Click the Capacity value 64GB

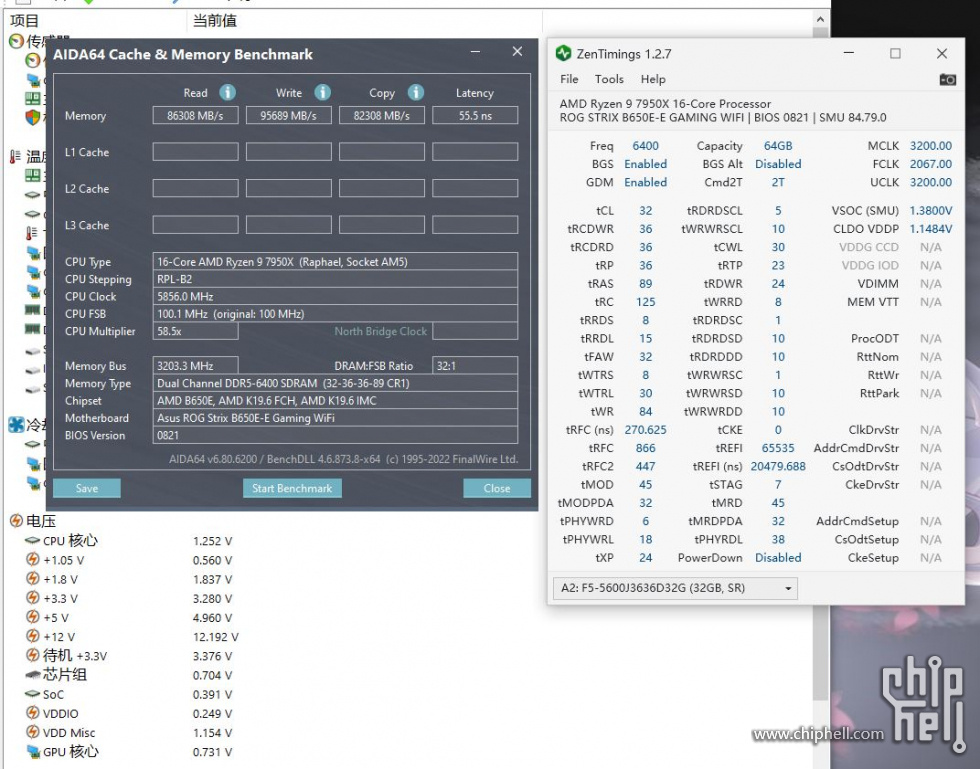778,146
